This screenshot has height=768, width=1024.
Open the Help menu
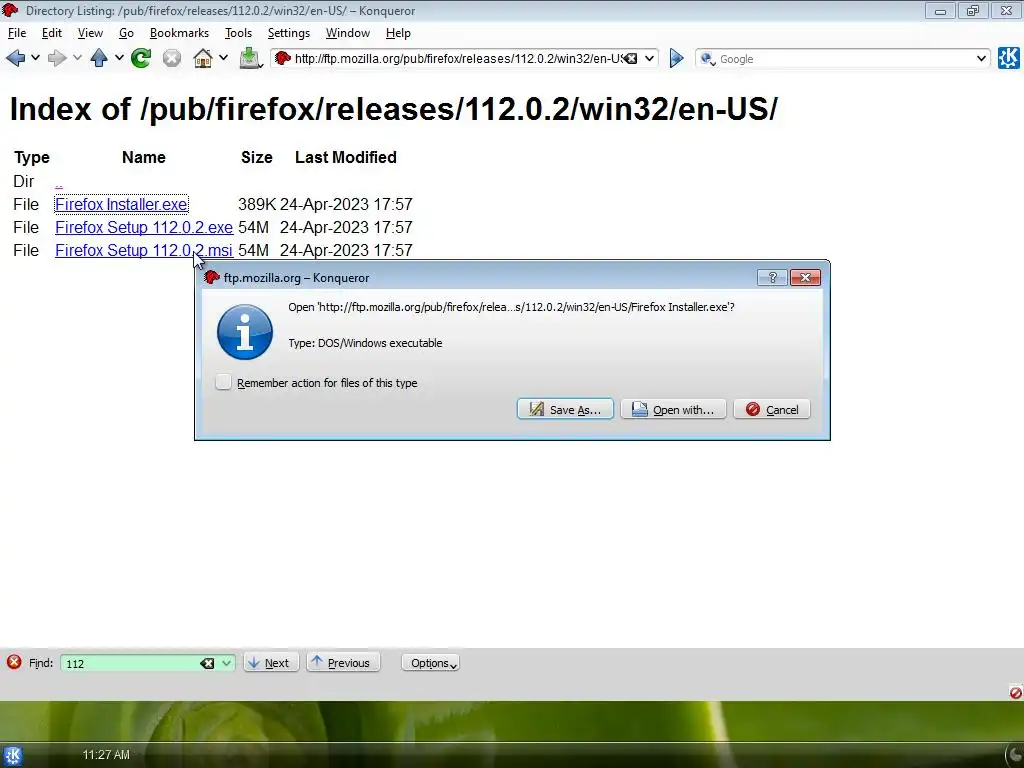[x=398, y=33]
